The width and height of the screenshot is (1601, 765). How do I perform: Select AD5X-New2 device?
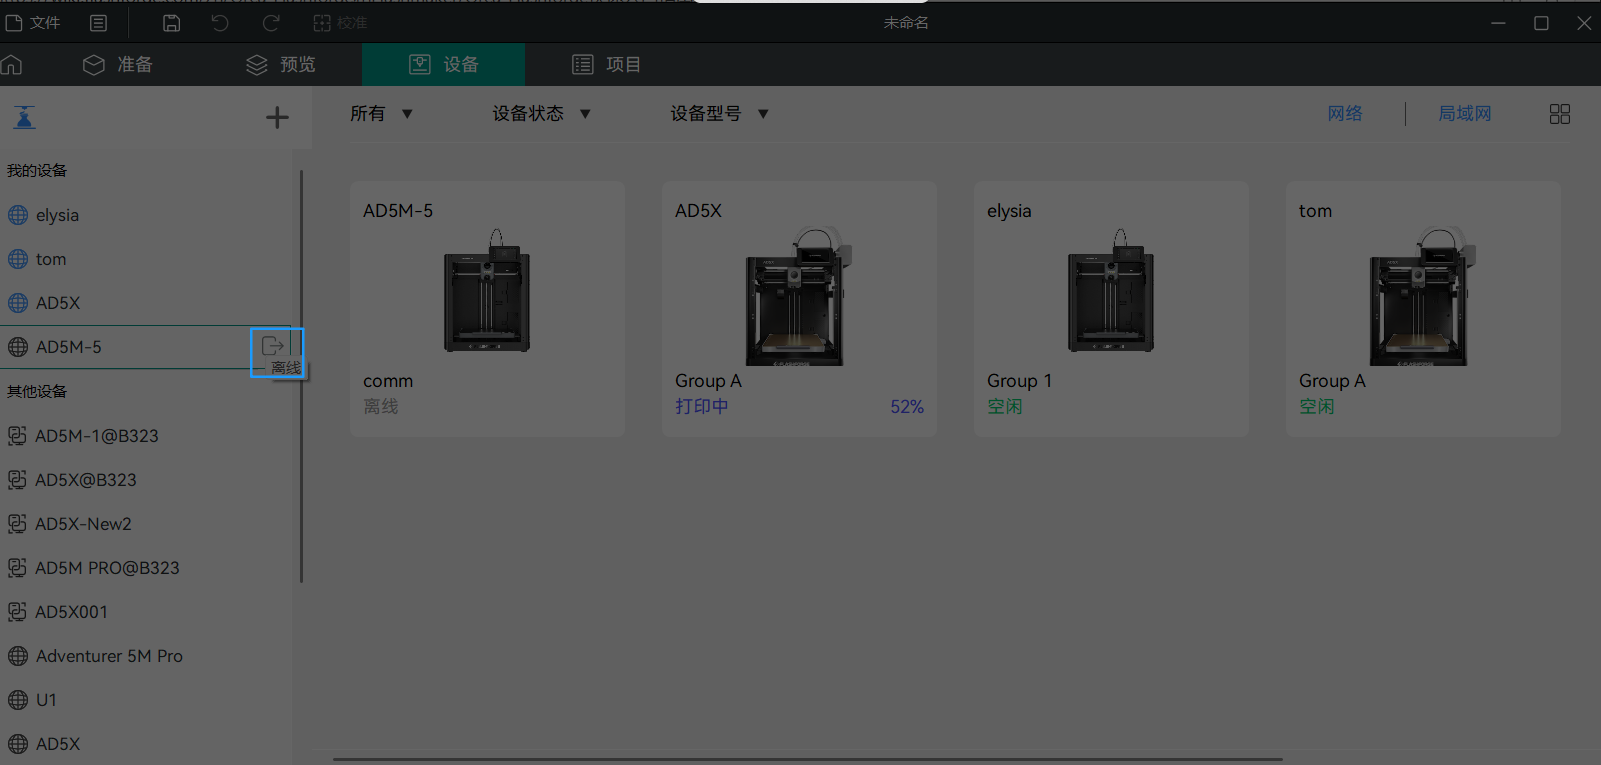tap(146, 524)
